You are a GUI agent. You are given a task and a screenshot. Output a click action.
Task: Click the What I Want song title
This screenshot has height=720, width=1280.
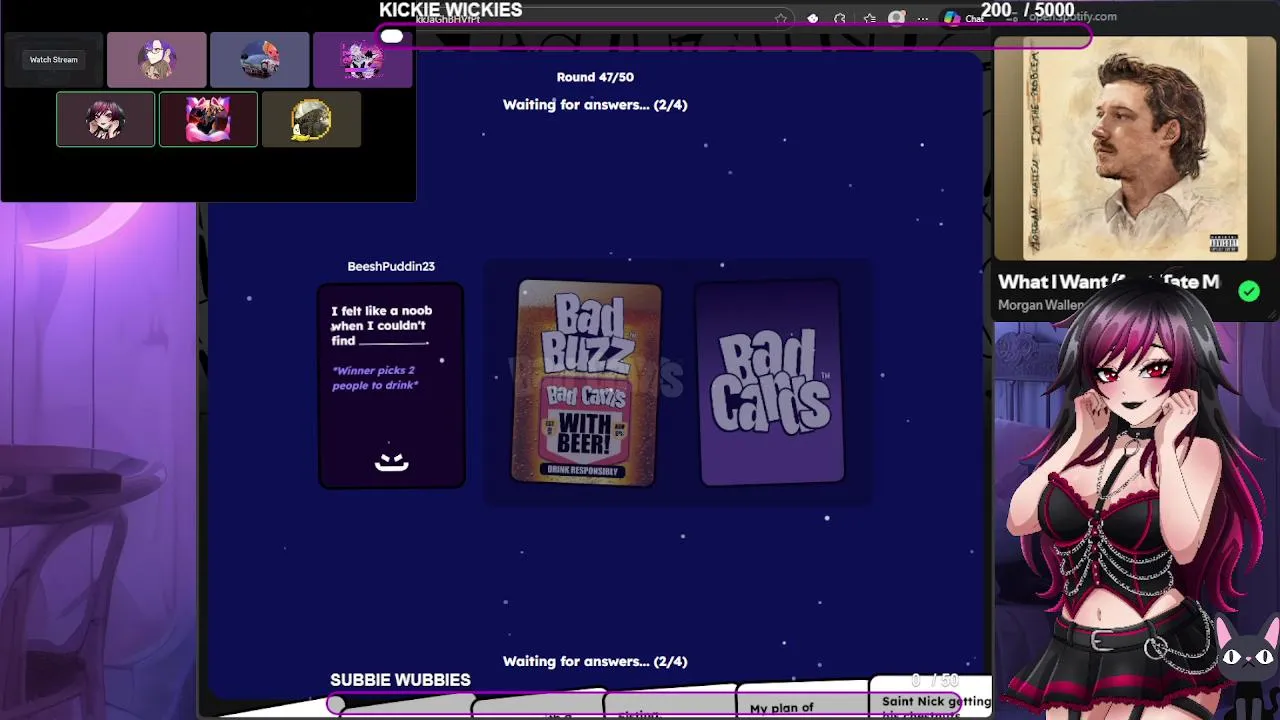pyautogui.click(x=1108, y=282)
